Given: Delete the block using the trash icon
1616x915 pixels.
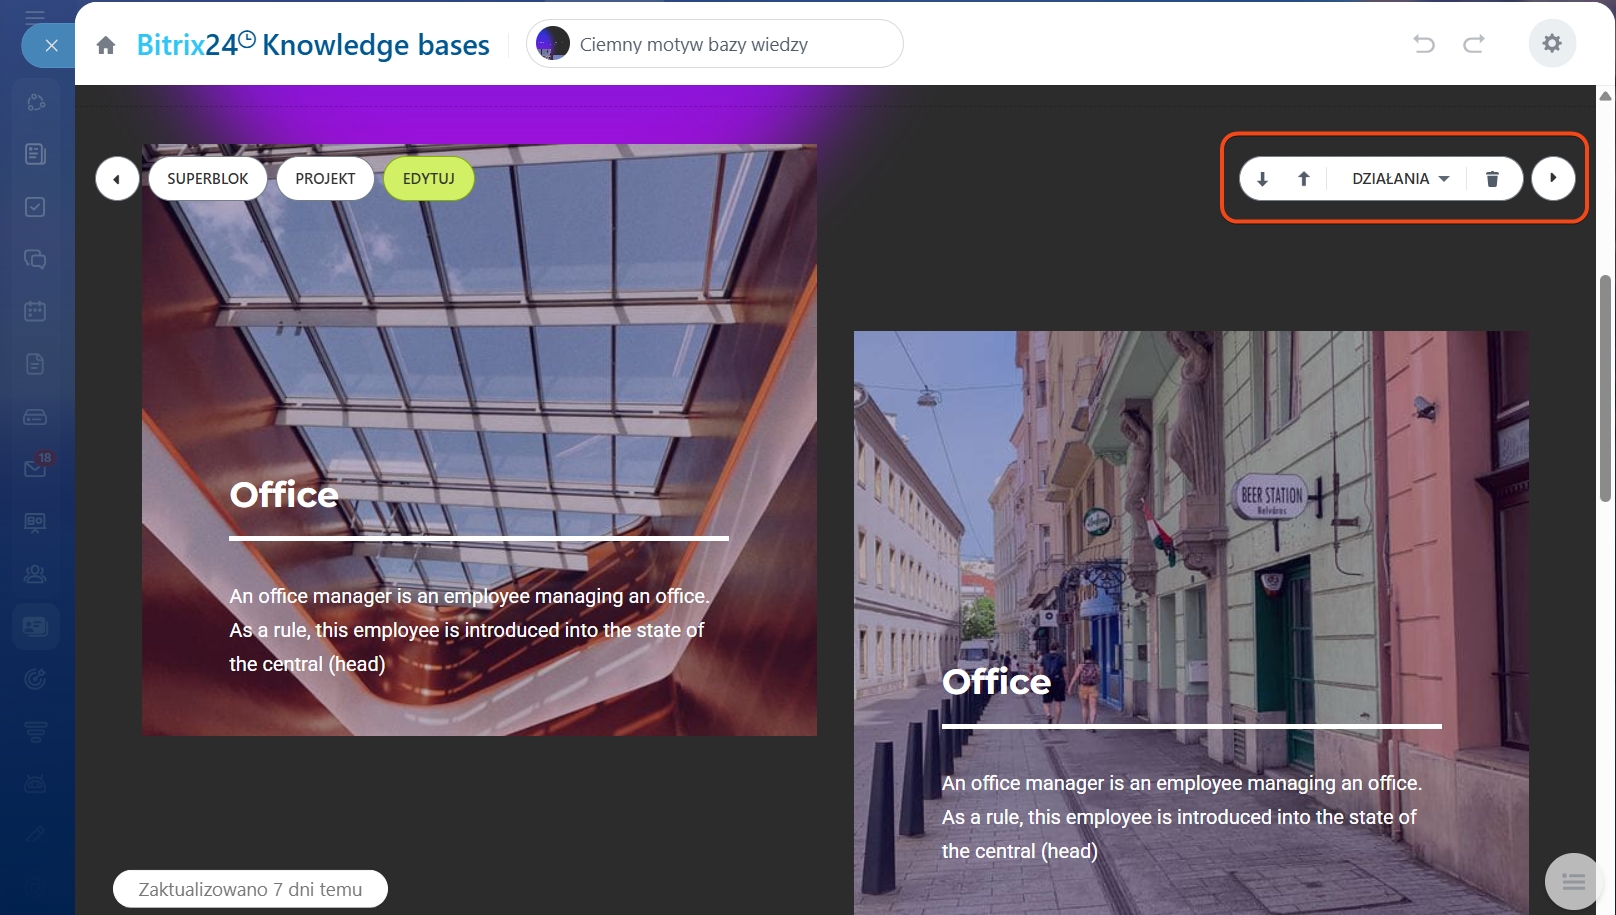Looking at the screenshot, I should tap(1492, 179).
